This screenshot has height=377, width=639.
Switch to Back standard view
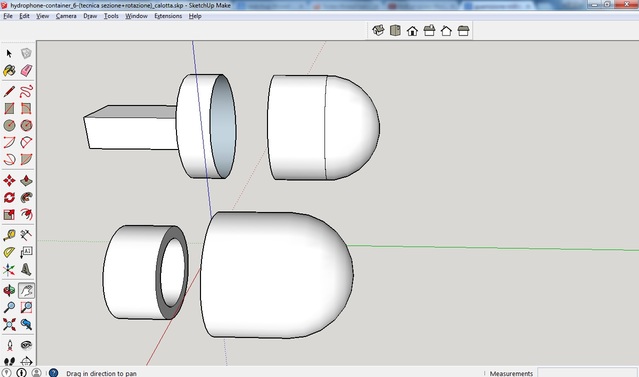click(446, 31)
